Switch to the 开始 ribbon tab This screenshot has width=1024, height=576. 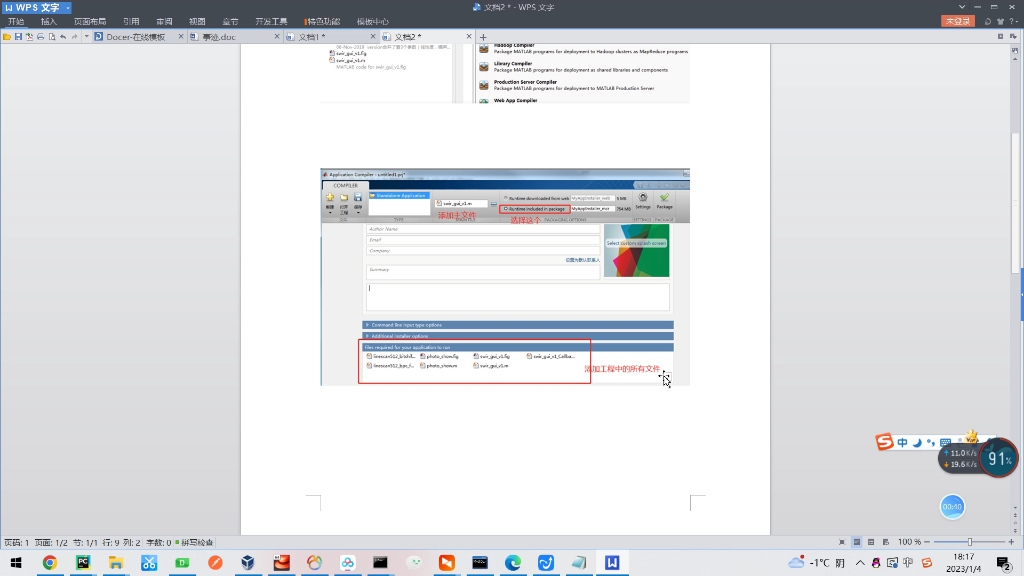[16, 22]
